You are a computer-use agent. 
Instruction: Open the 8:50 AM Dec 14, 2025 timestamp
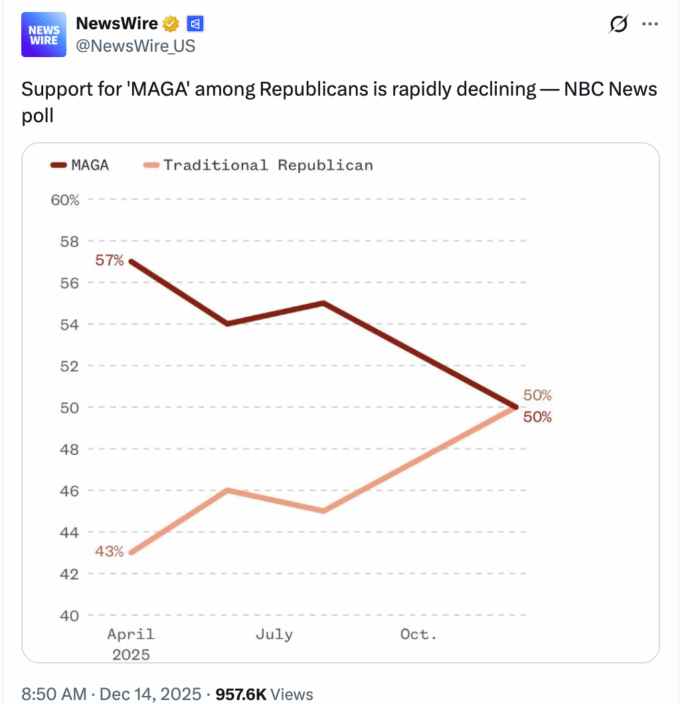114,693
